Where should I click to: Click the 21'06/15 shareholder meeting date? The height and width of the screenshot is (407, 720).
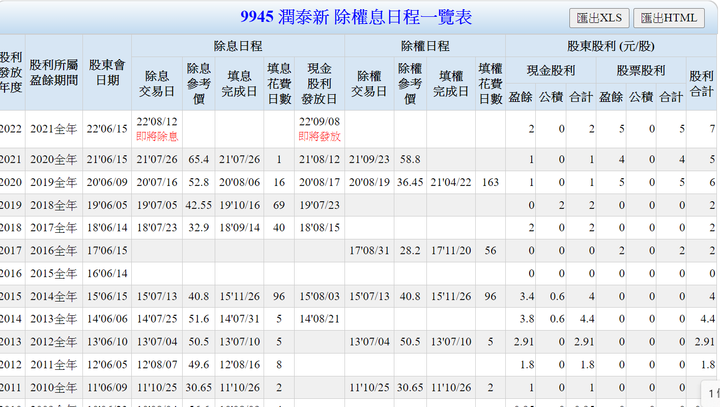point(107,159)
